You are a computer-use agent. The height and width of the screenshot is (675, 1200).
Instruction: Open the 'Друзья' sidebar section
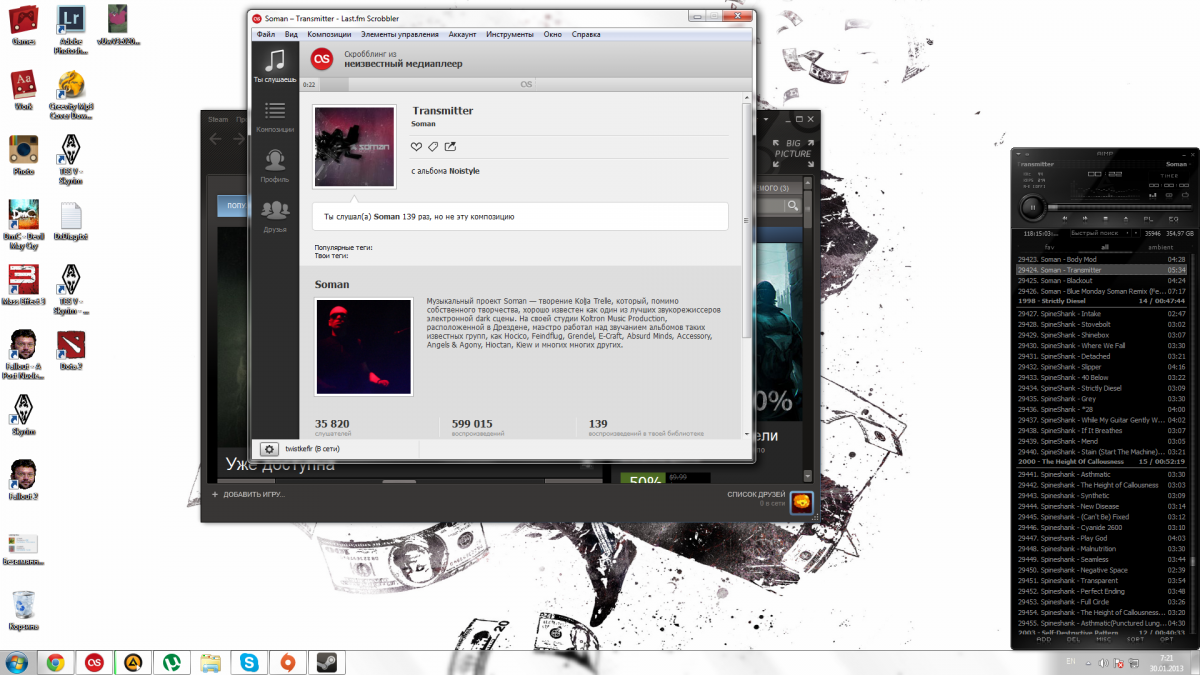[274, 215]
